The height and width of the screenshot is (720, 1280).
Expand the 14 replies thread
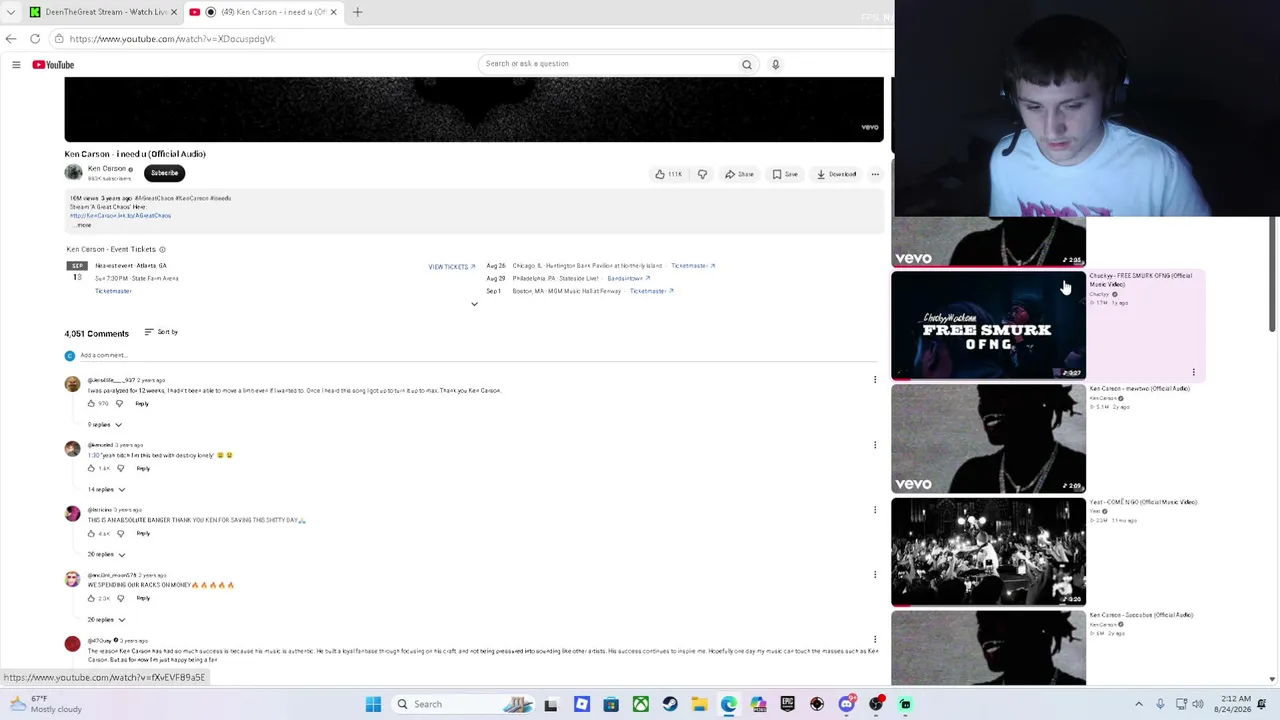[106, 490]
